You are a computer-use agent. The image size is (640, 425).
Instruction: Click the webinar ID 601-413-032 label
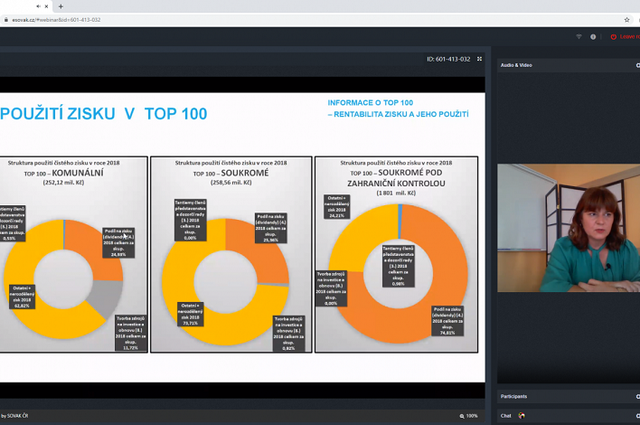pyautogui.click(x=447, y=59)
